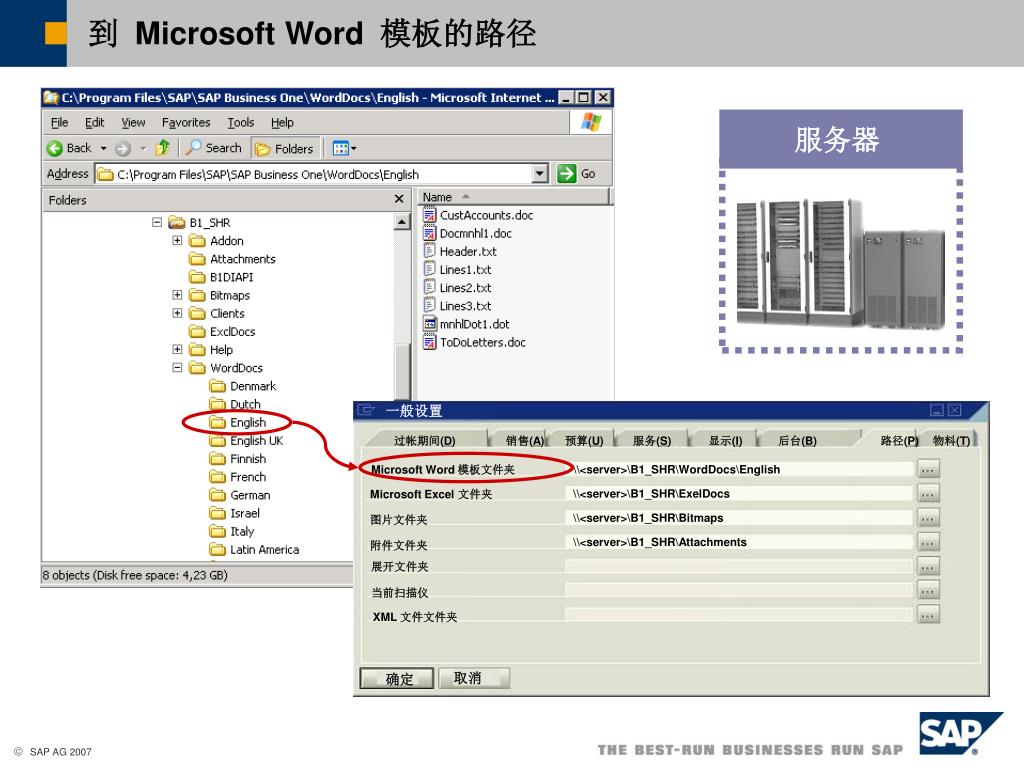Open the Tools menu
This screenshot has height=768, width=1024.
(240, 122)
